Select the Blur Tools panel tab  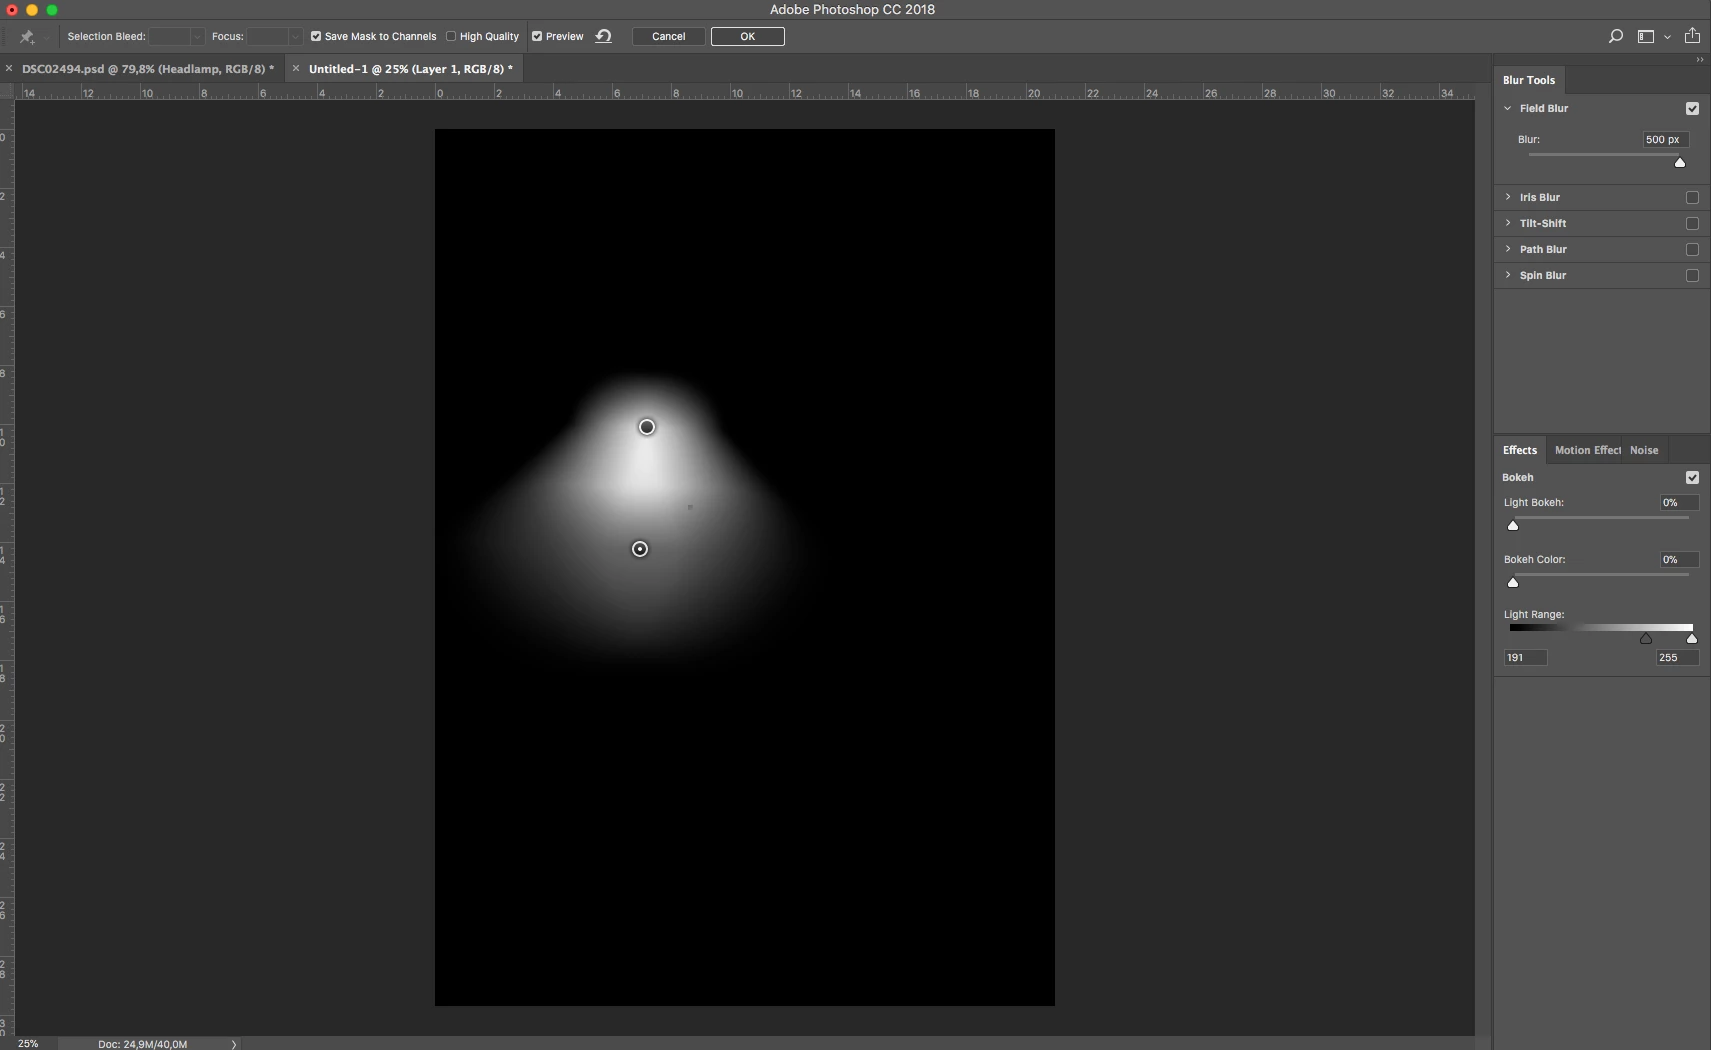point(1529,80)
